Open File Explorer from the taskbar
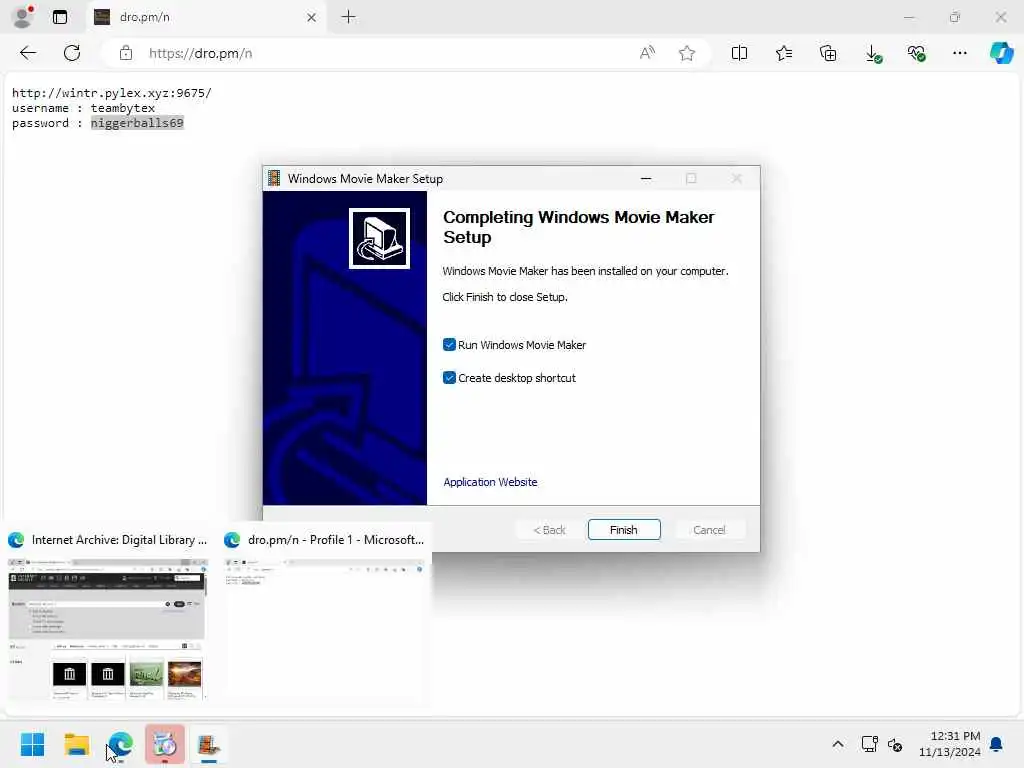Screen dimensions: 1024x768 click(76, 744)
